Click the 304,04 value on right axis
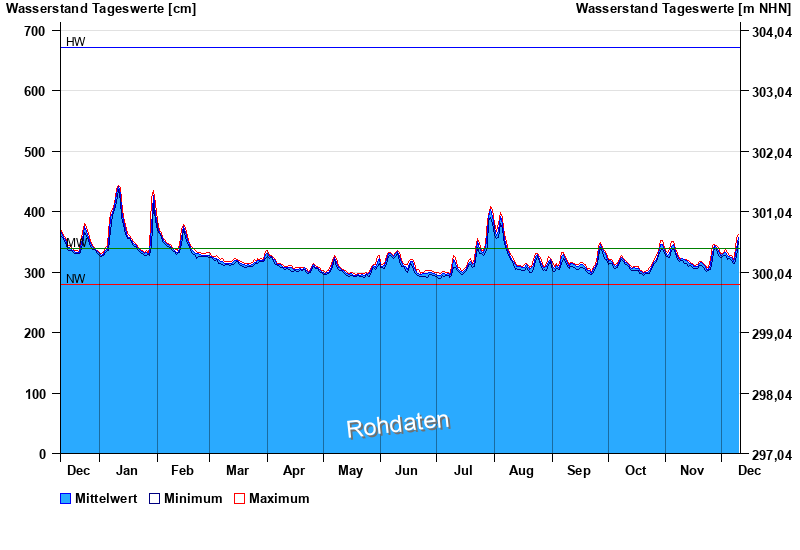800x550 pixels. click(x=771, y=31)
